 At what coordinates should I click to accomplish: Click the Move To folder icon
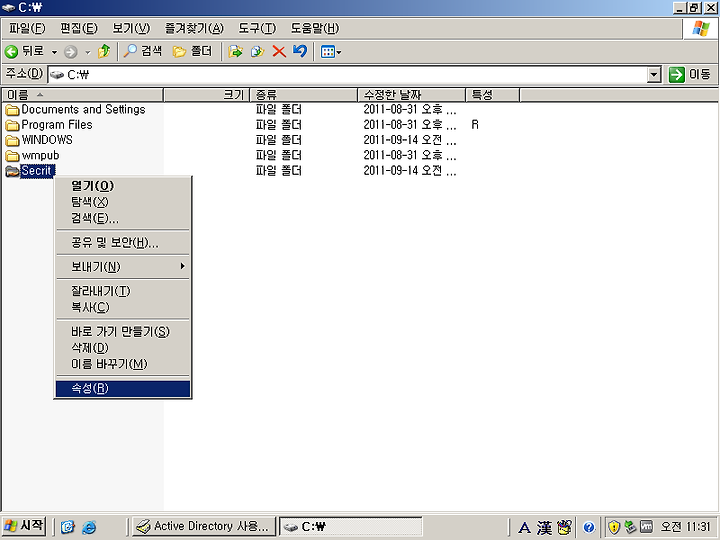click(235, 51)
